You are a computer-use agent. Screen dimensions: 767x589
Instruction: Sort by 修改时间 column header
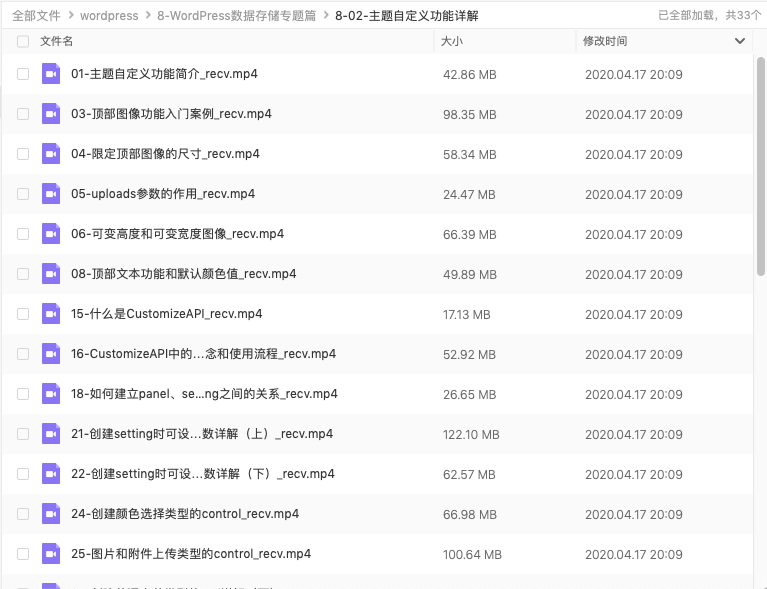605,41
